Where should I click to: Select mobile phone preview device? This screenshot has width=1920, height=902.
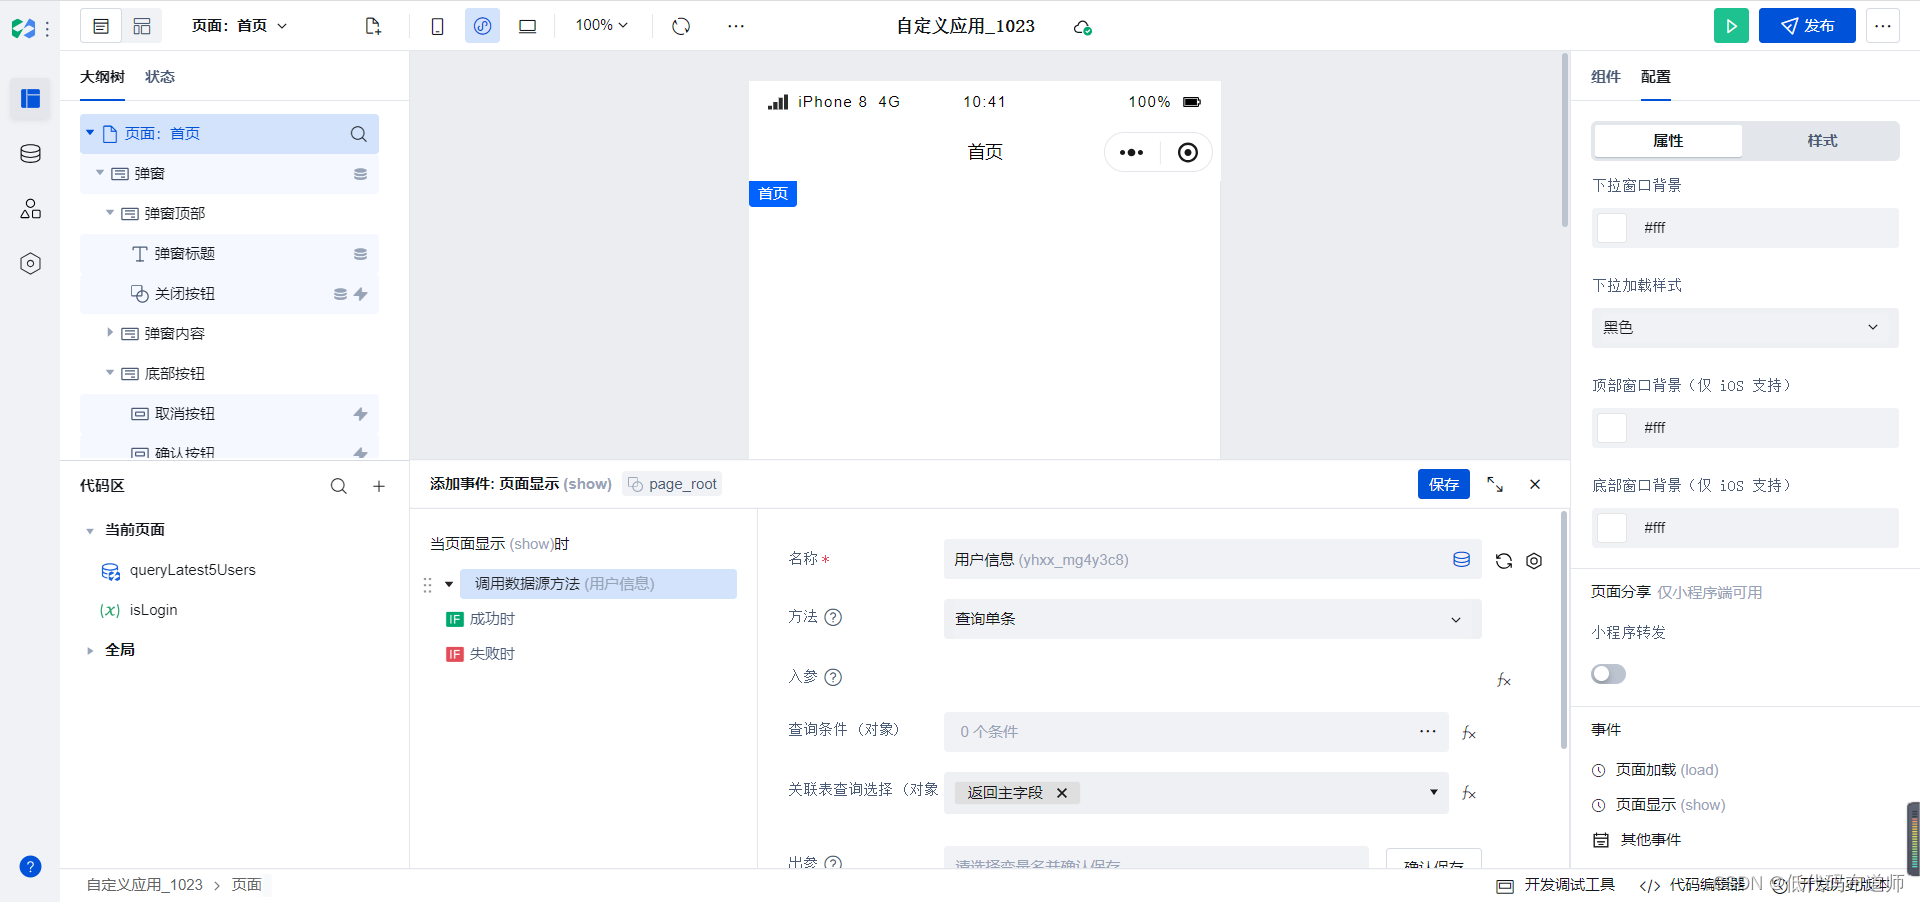(437, 26)
